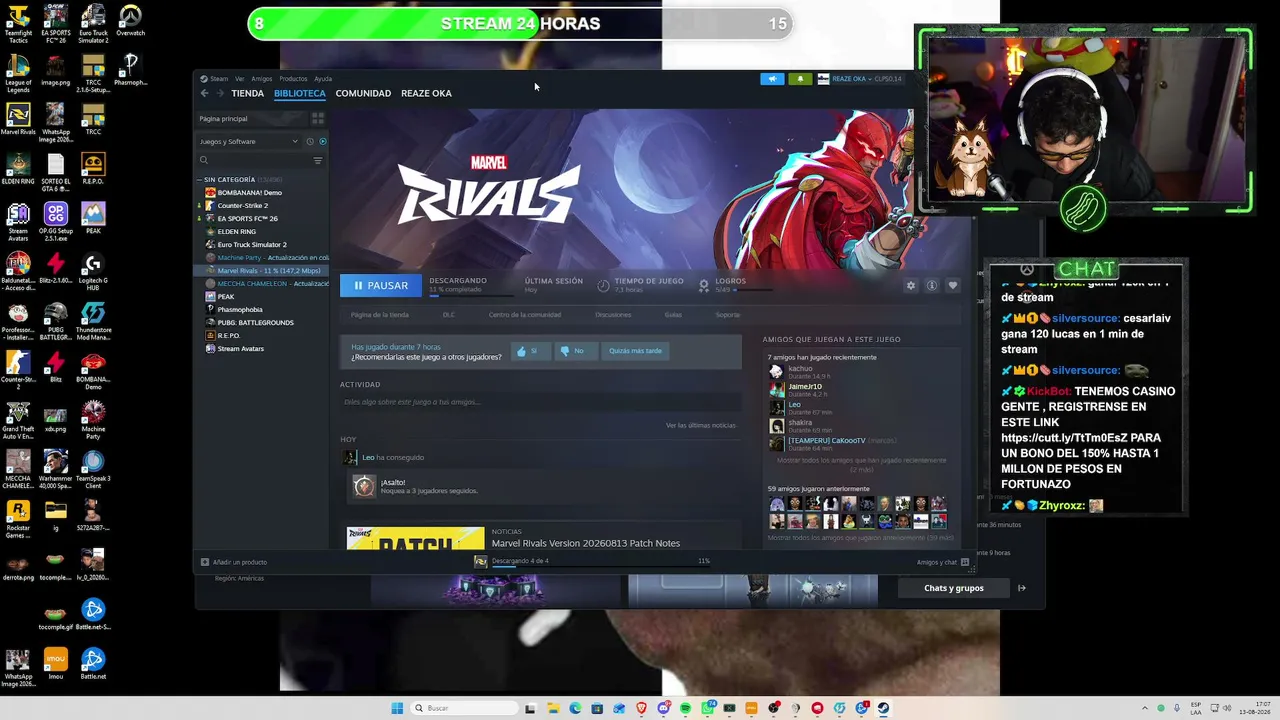Open Phasmophobia desktop shortcut
This screenshot has width=1280, height=720.
tap(130, 70)
